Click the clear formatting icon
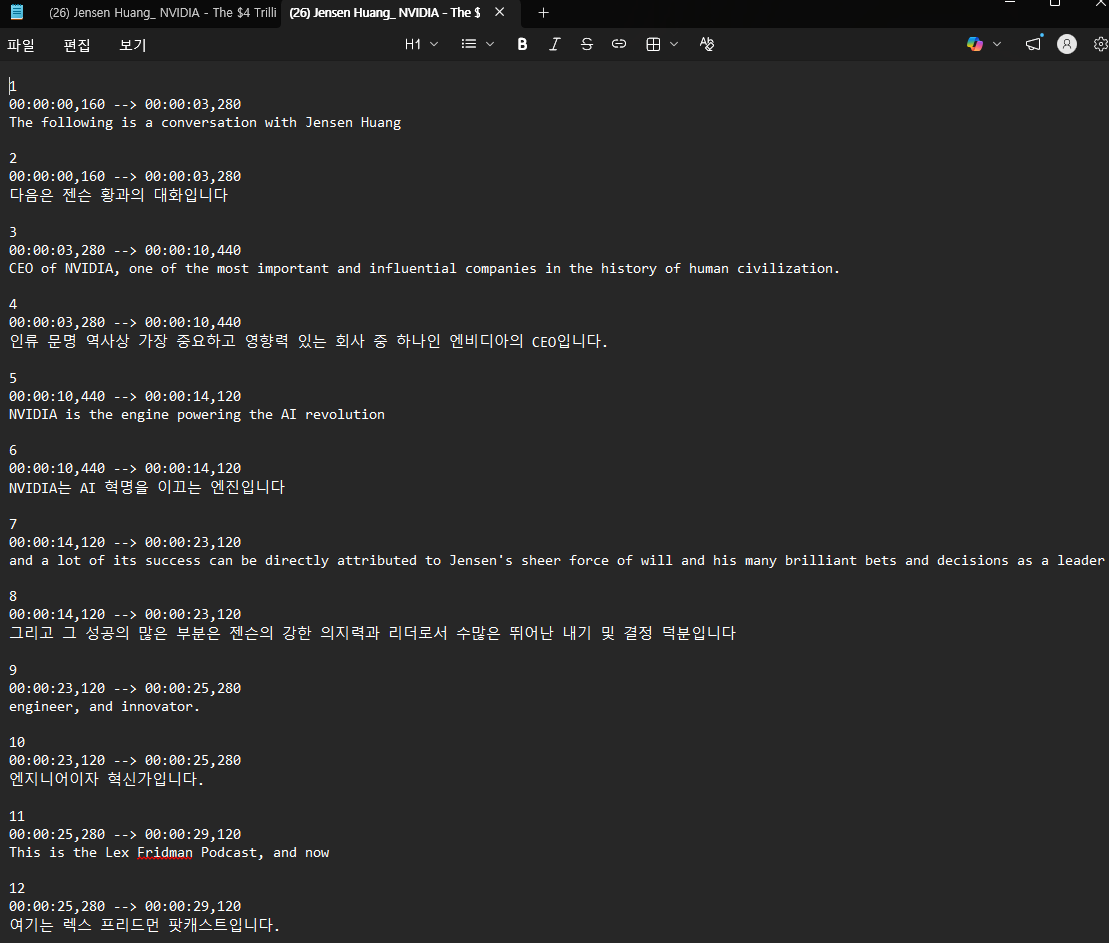This screenshot has height=943, width=1109. (x=707, y=44)
